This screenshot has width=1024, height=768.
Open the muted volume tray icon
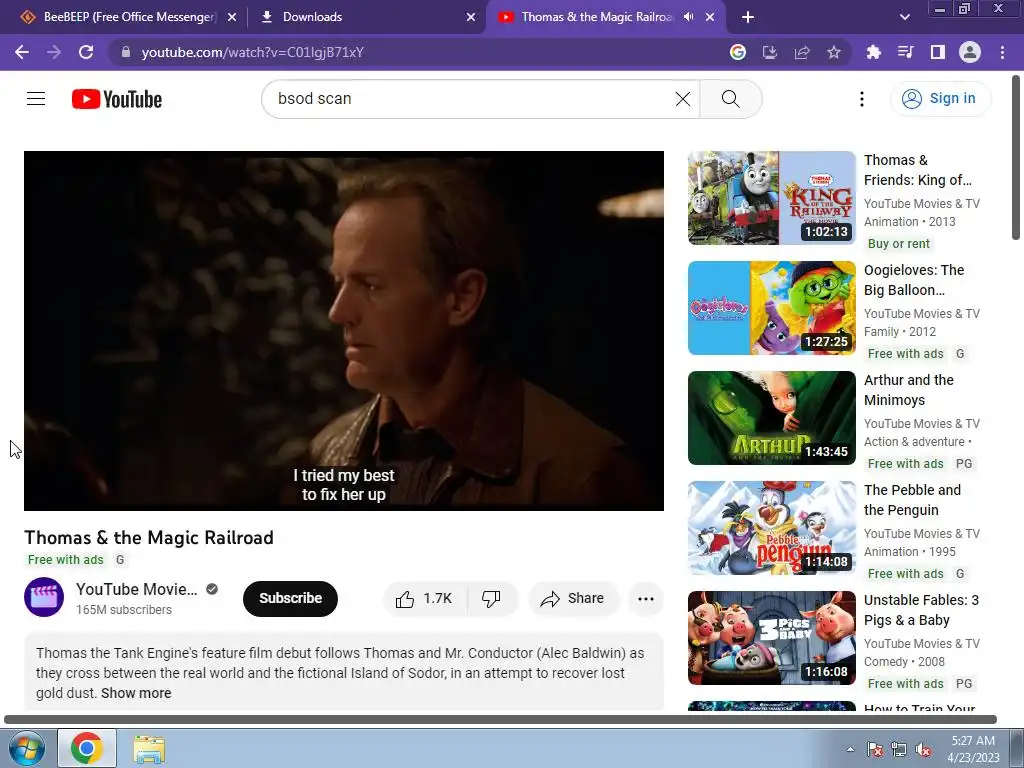point(923,749)
